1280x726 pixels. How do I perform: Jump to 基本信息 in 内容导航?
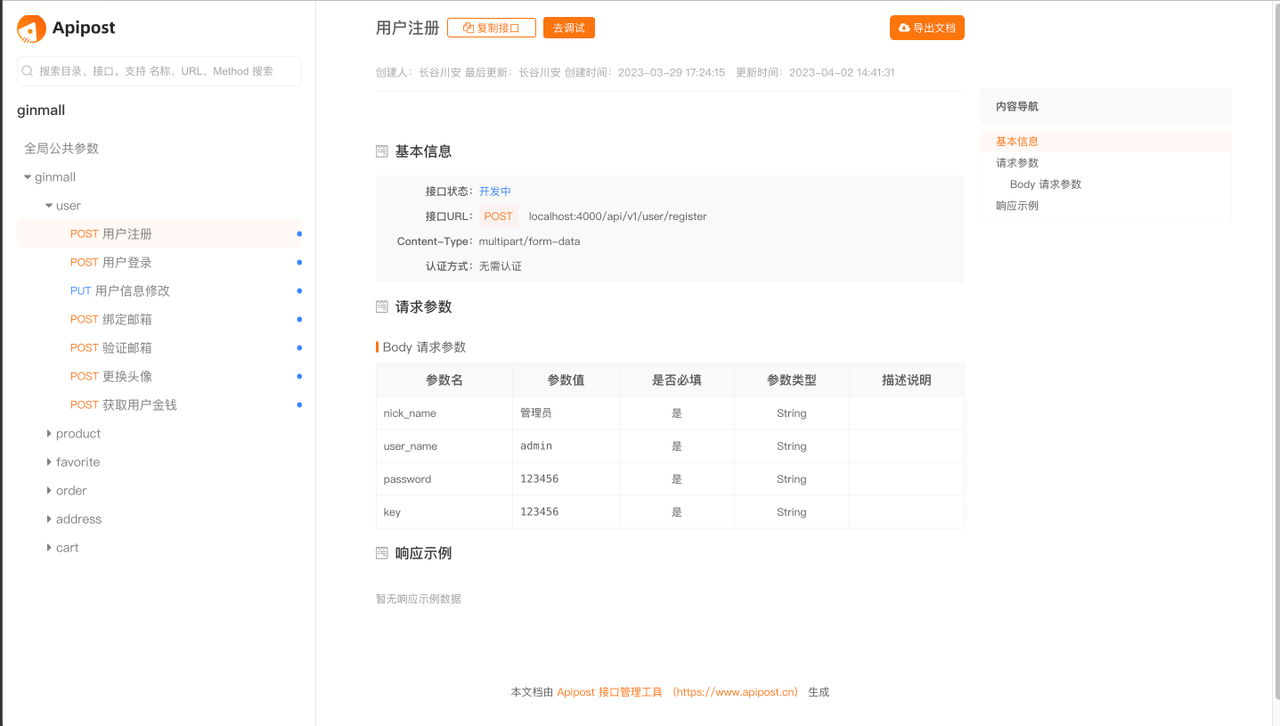pyautogui.click(x=1017, y=142)
